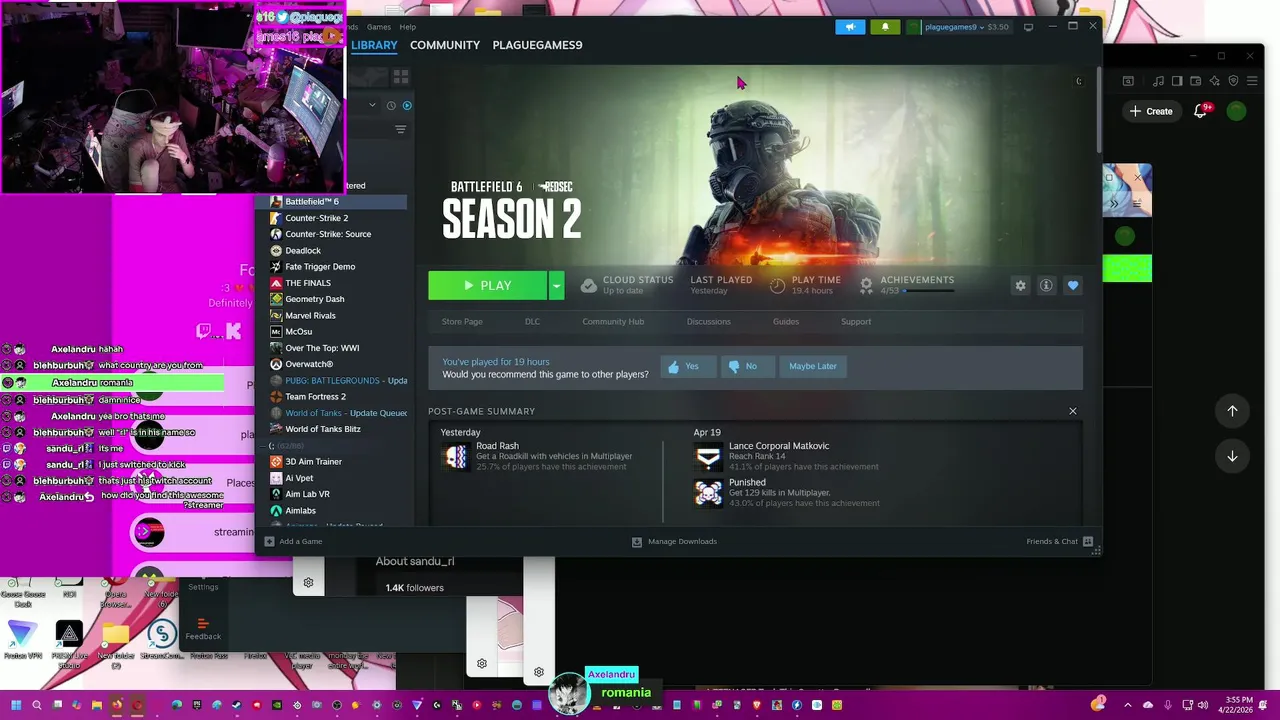Viewport: 1280px width, 720px height.
Task: Open Manage Downloads
Action: tap(674, 542)
